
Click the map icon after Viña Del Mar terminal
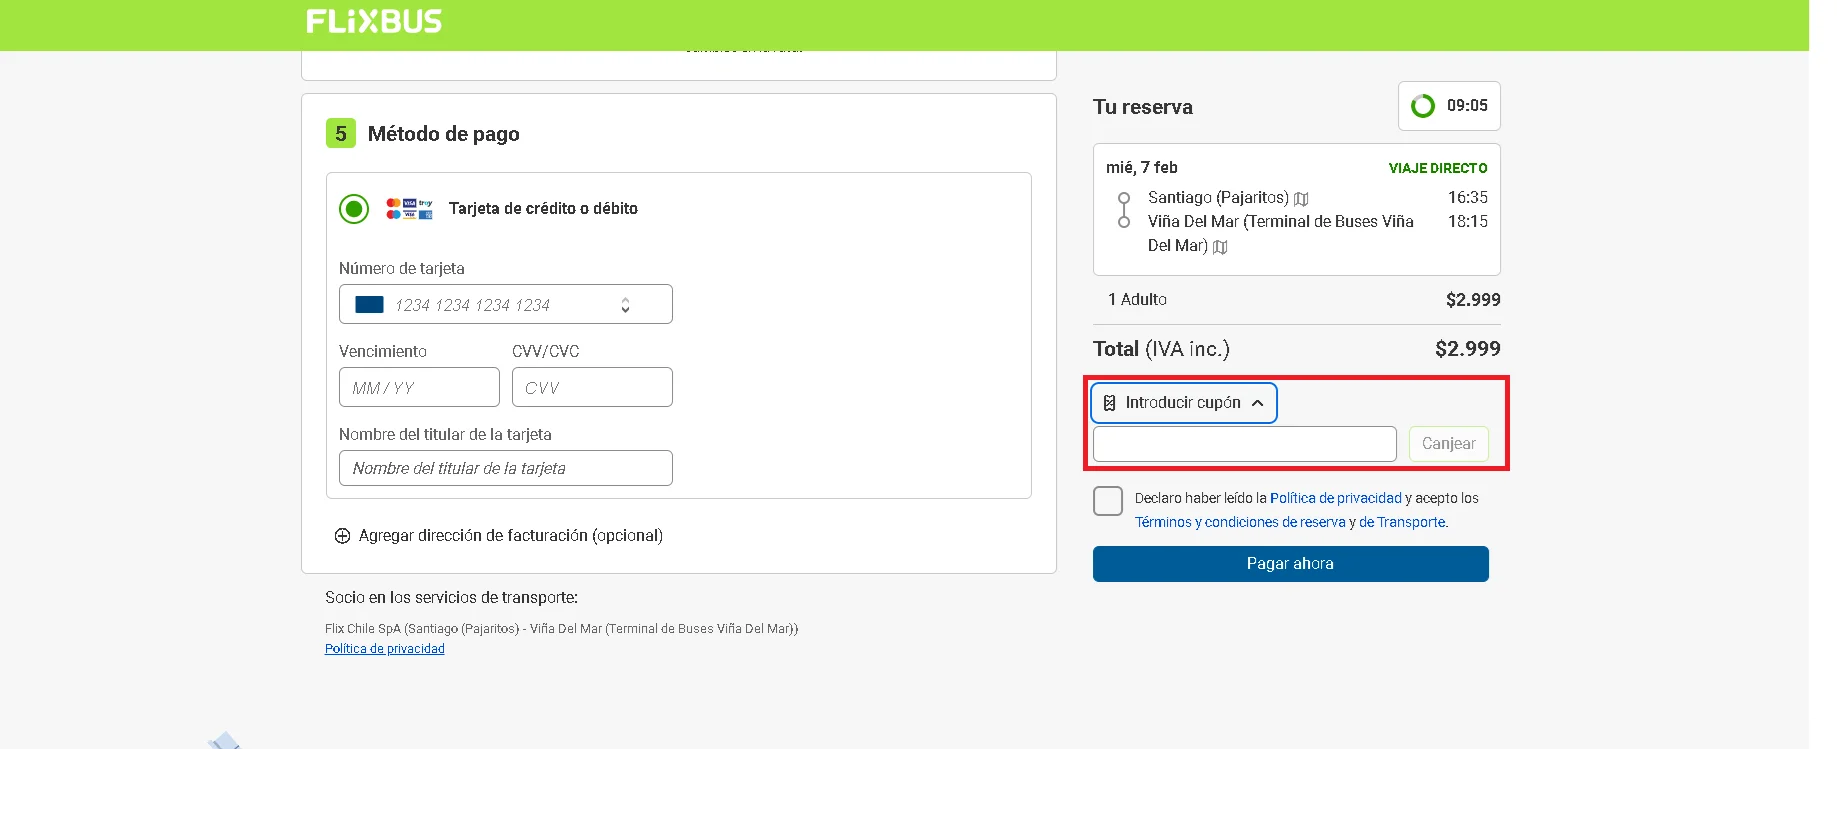1220,247
